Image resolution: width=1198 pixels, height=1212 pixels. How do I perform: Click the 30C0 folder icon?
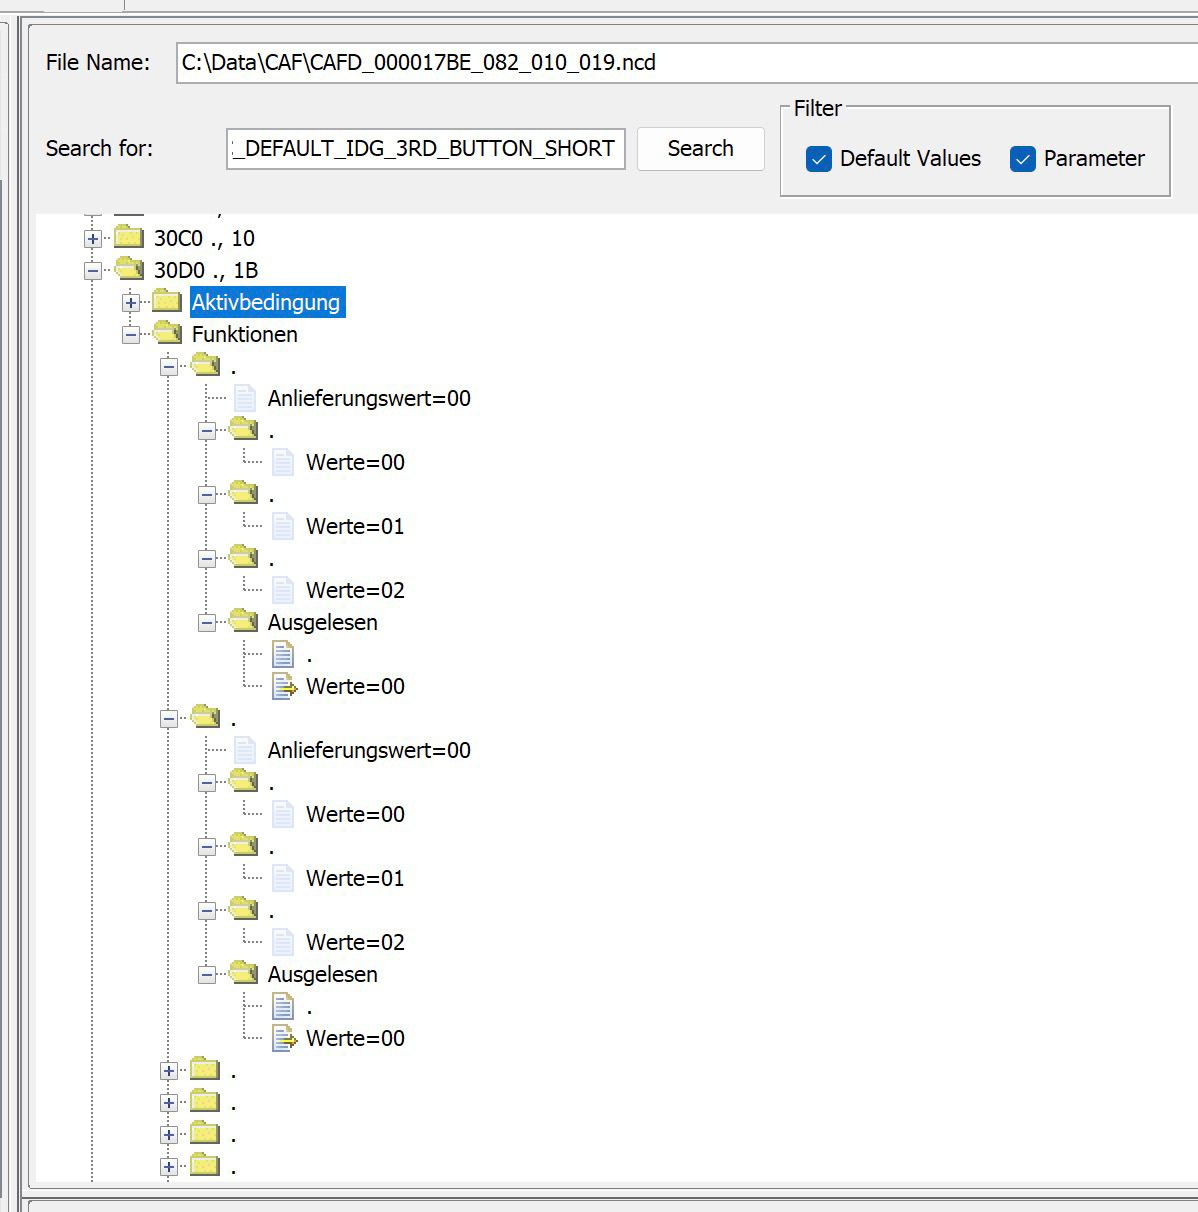129,238
